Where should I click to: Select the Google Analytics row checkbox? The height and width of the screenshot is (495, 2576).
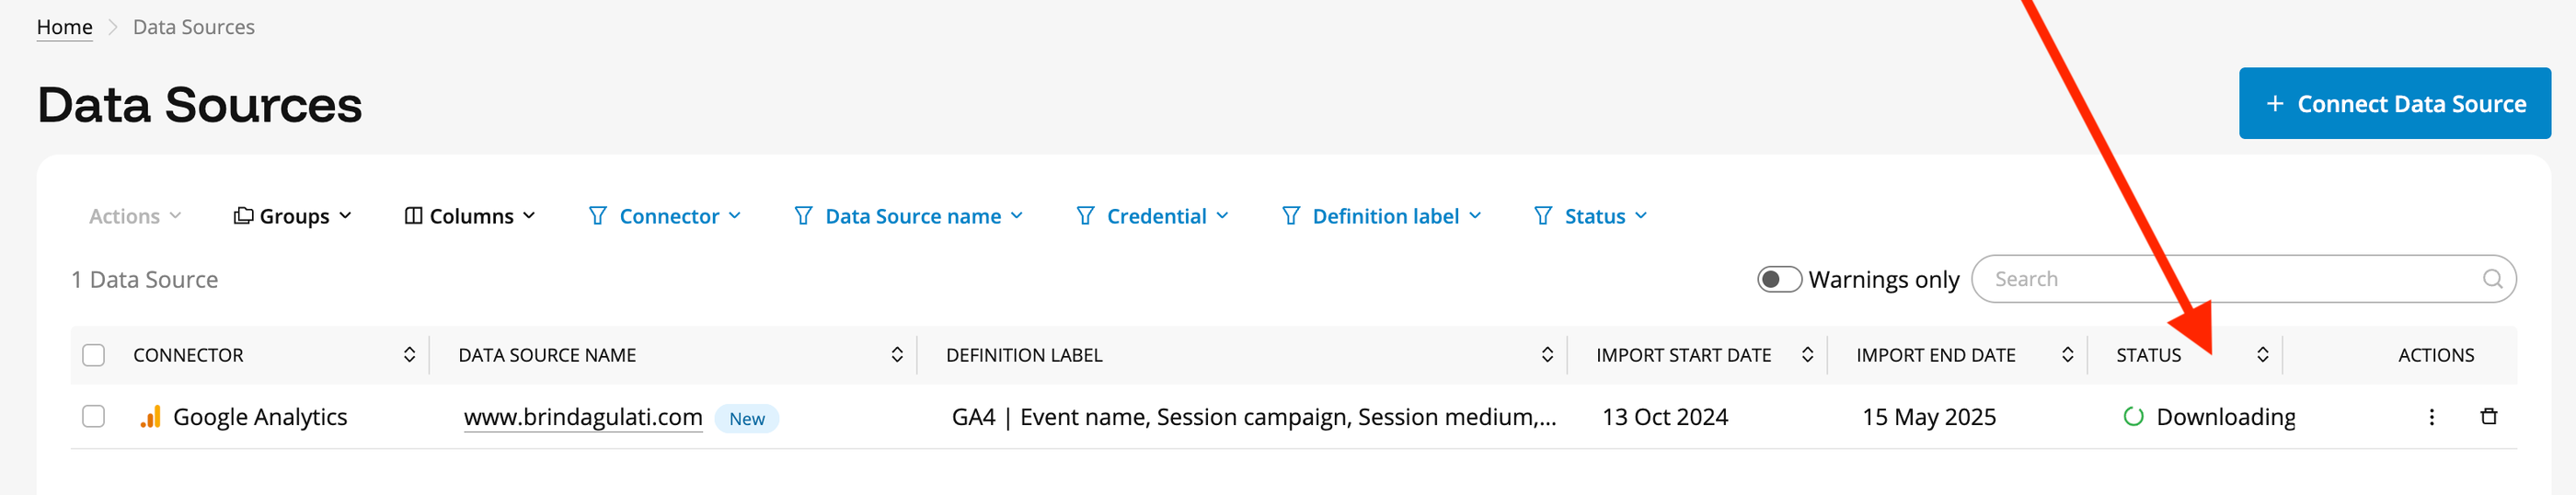[94, 416]
